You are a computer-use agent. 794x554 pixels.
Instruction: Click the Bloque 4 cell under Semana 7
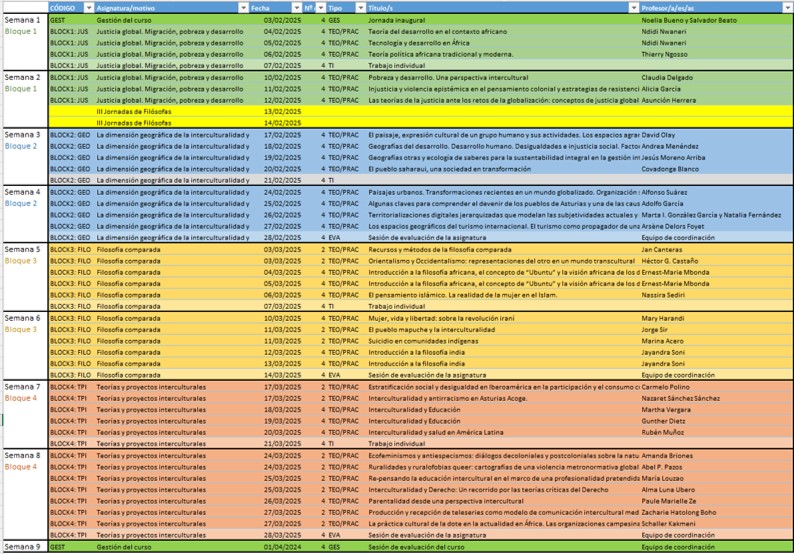(x=21, y=398)
